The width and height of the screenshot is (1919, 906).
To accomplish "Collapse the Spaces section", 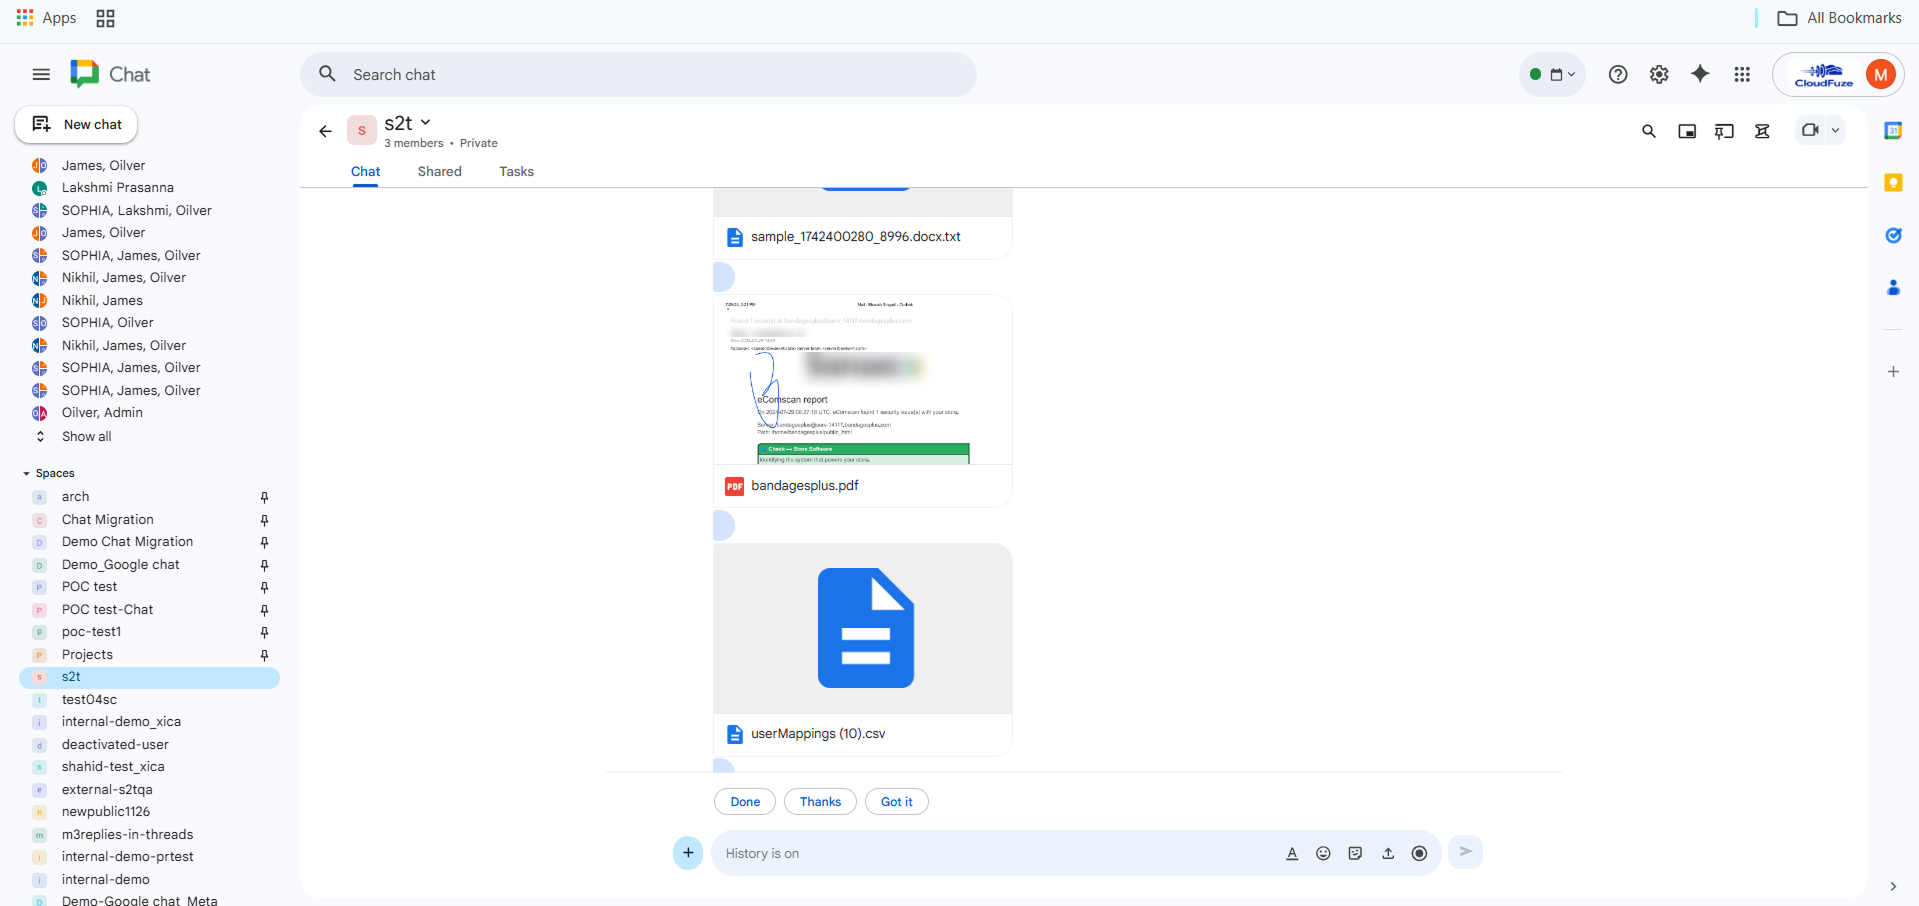I will 27,474.
